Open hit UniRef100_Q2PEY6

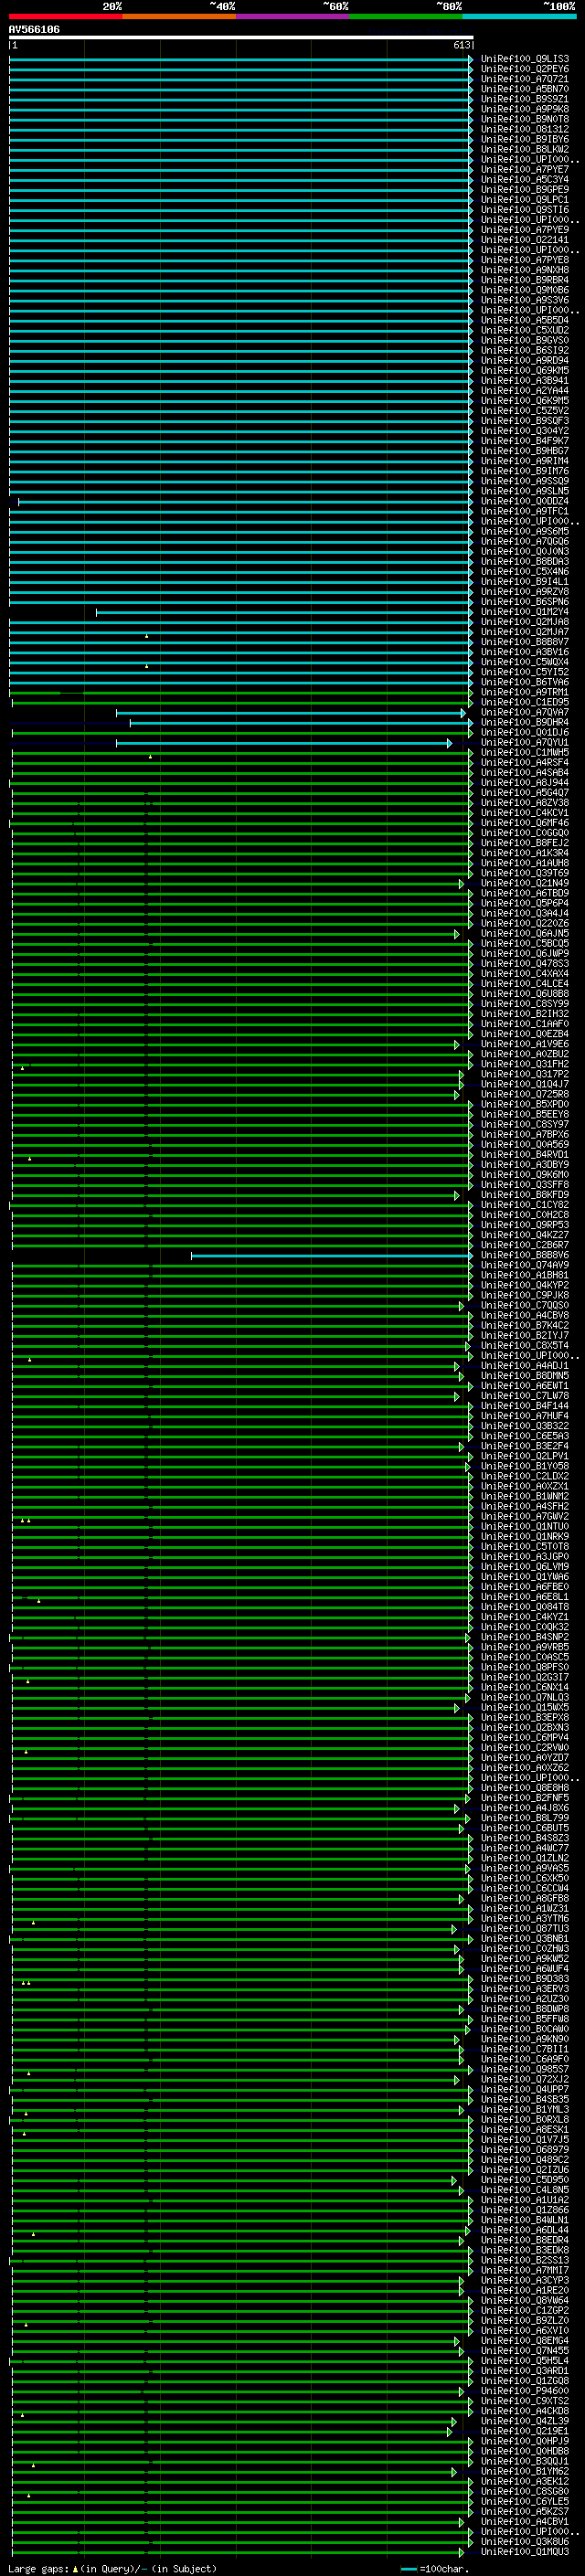tap(524, 69)
